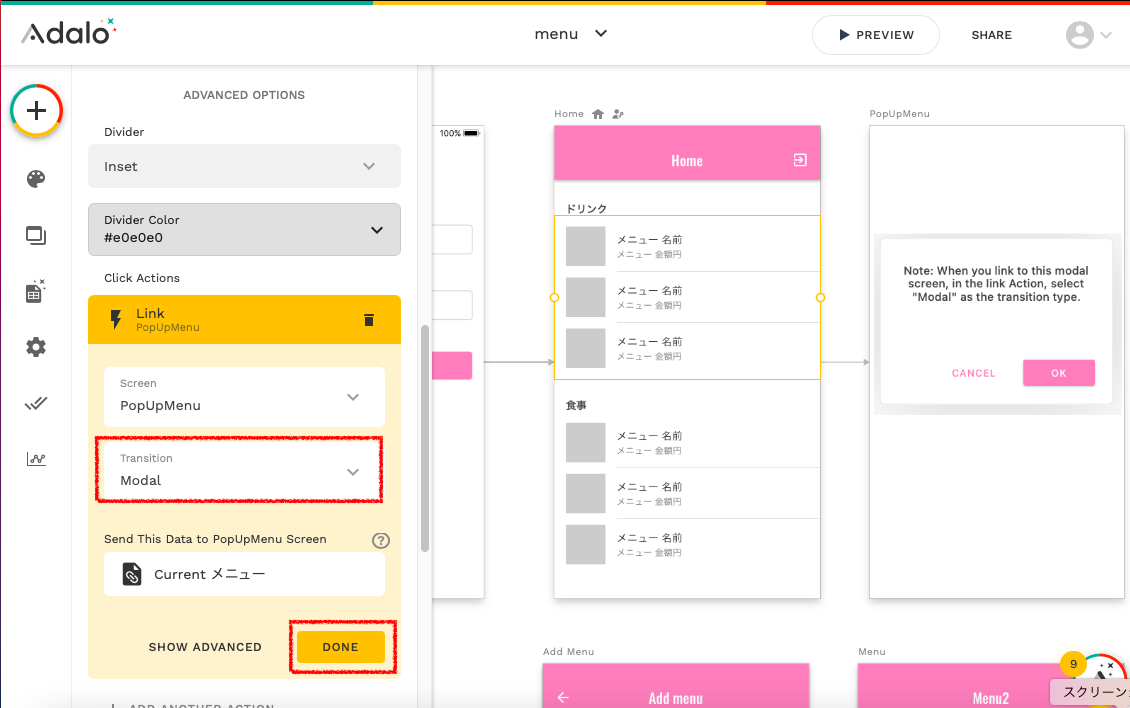This screenshot has height=708, width=1130.
Task: Click the Home title in pink header
Action: 687,161
